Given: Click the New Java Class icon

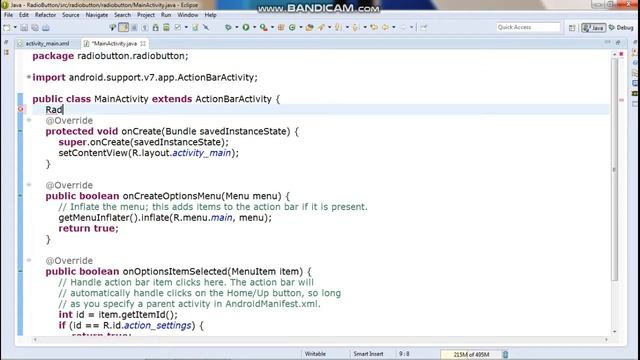Looking at the screenshot, I should point(292,27).
